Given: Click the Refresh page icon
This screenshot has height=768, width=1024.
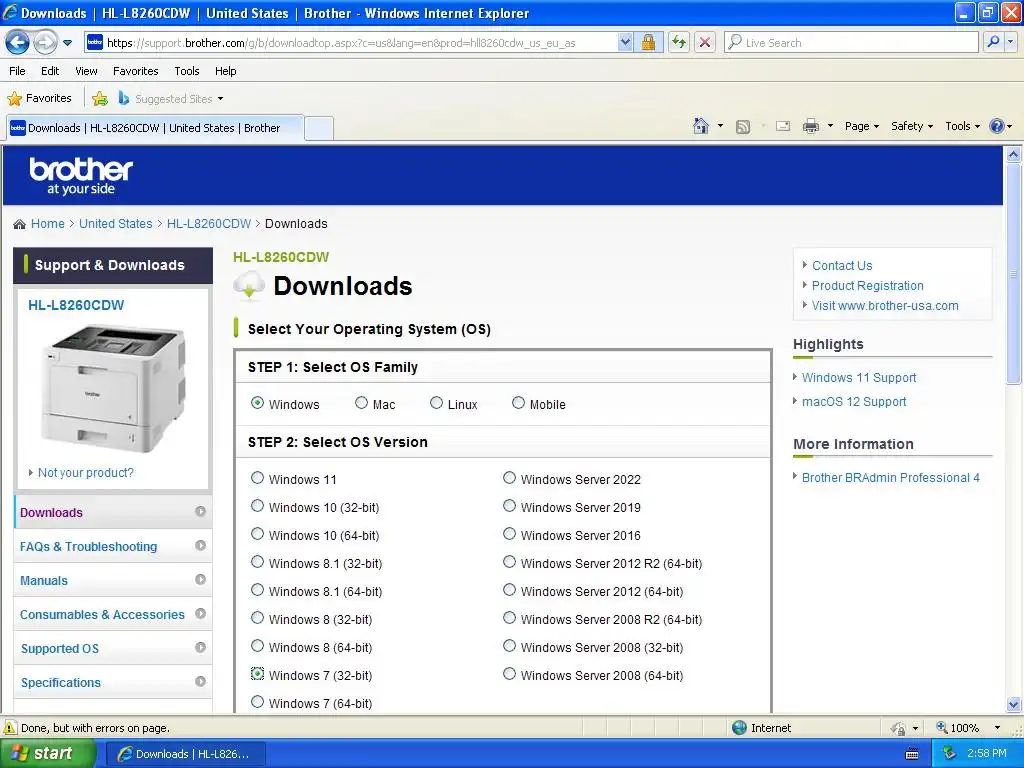Looking at the screenshot, I should coord(679,42).
